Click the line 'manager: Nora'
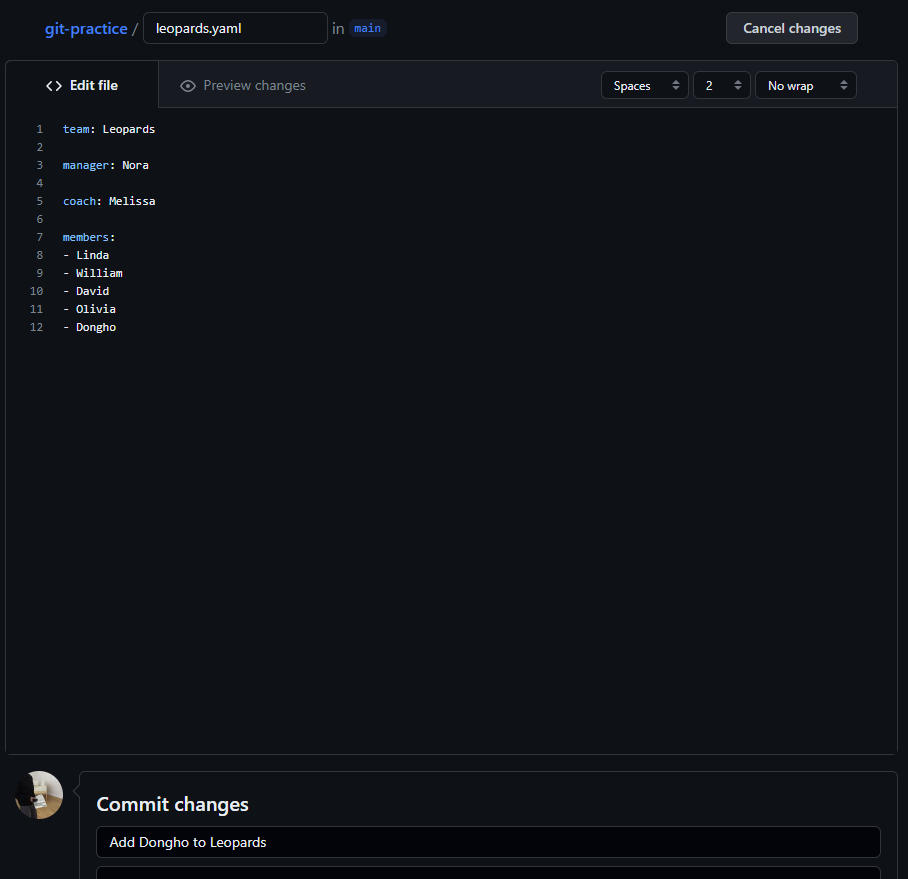 click(105, 165)
